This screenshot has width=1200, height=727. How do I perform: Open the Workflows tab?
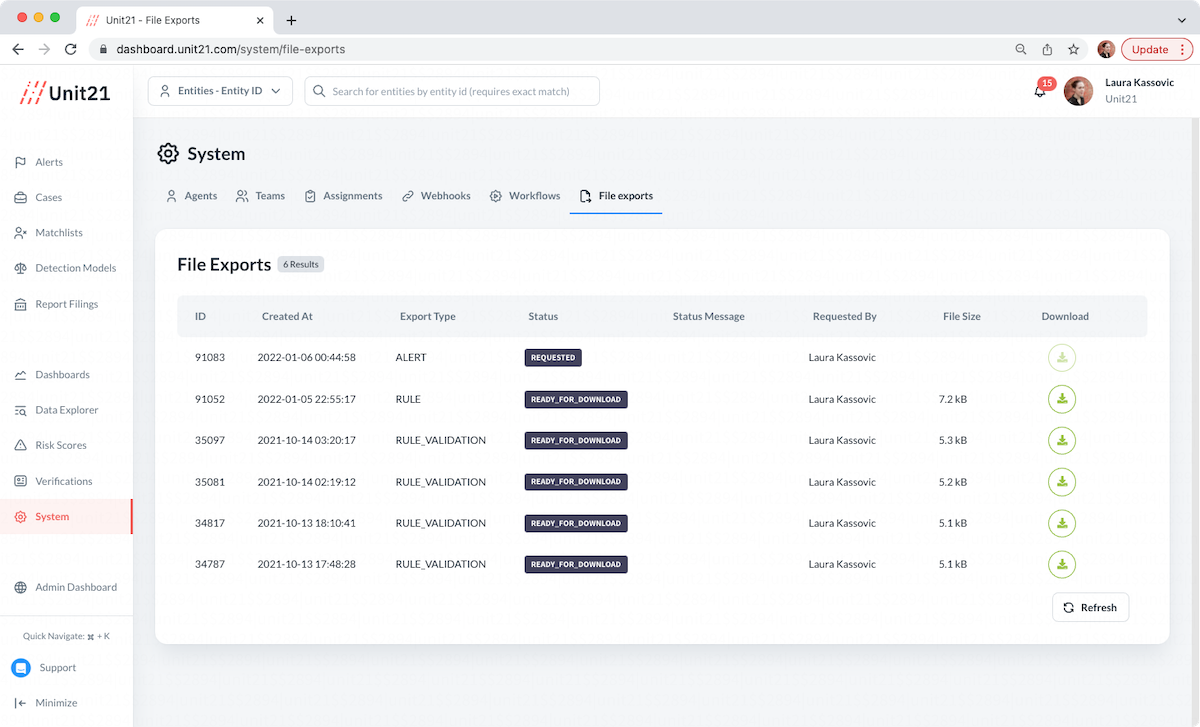tap(525, 196)
